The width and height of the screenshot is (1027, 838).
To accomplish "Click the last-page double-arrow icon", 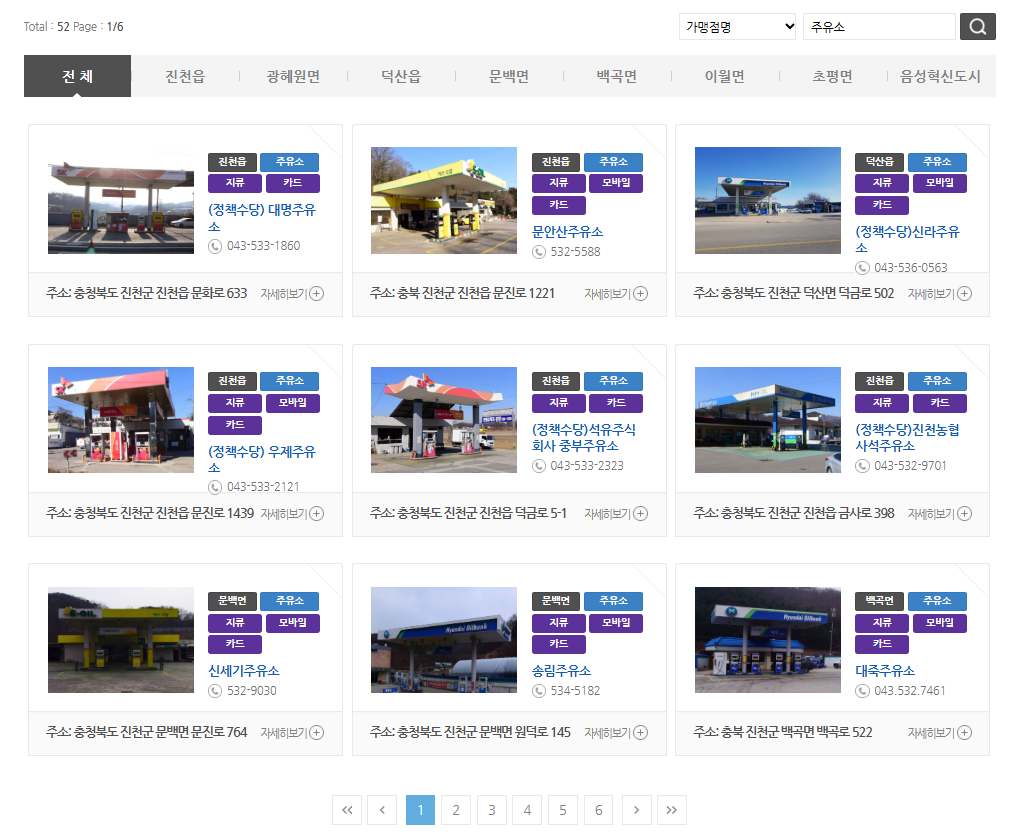I will (x=670, y=810).
